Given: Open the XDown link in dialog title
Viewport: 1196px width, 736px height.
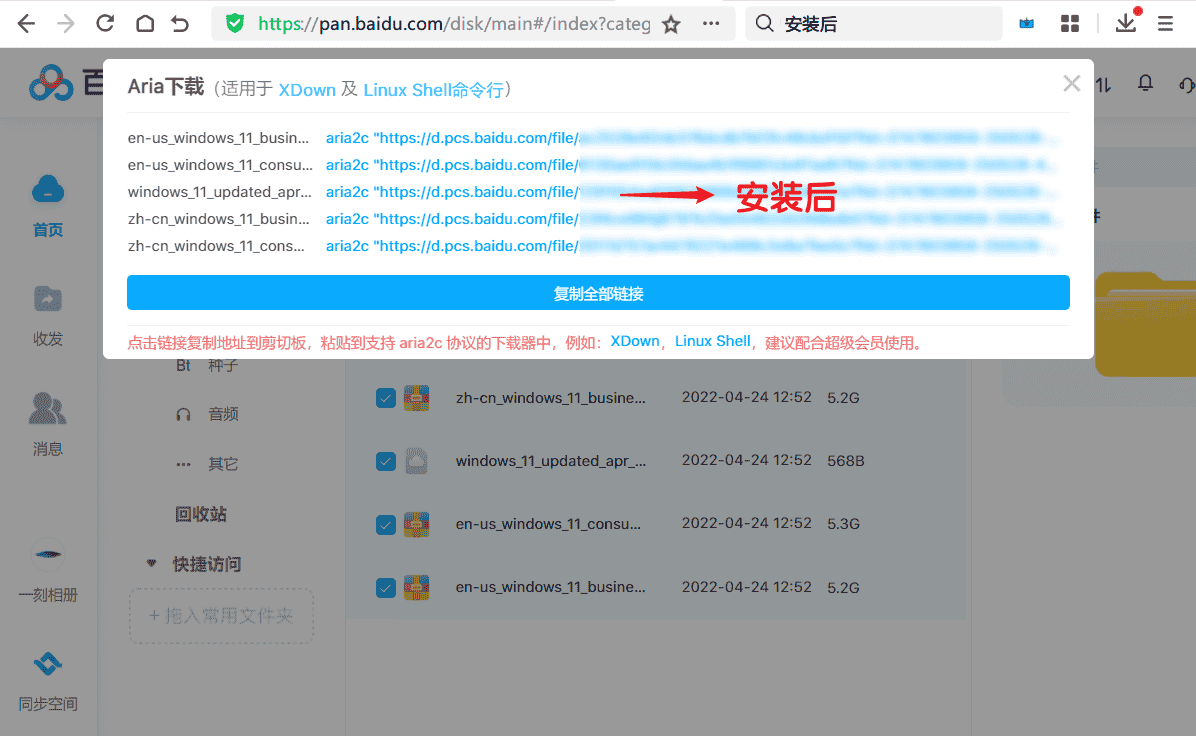Looking at the screenshot, I should [x=307, y=90].
